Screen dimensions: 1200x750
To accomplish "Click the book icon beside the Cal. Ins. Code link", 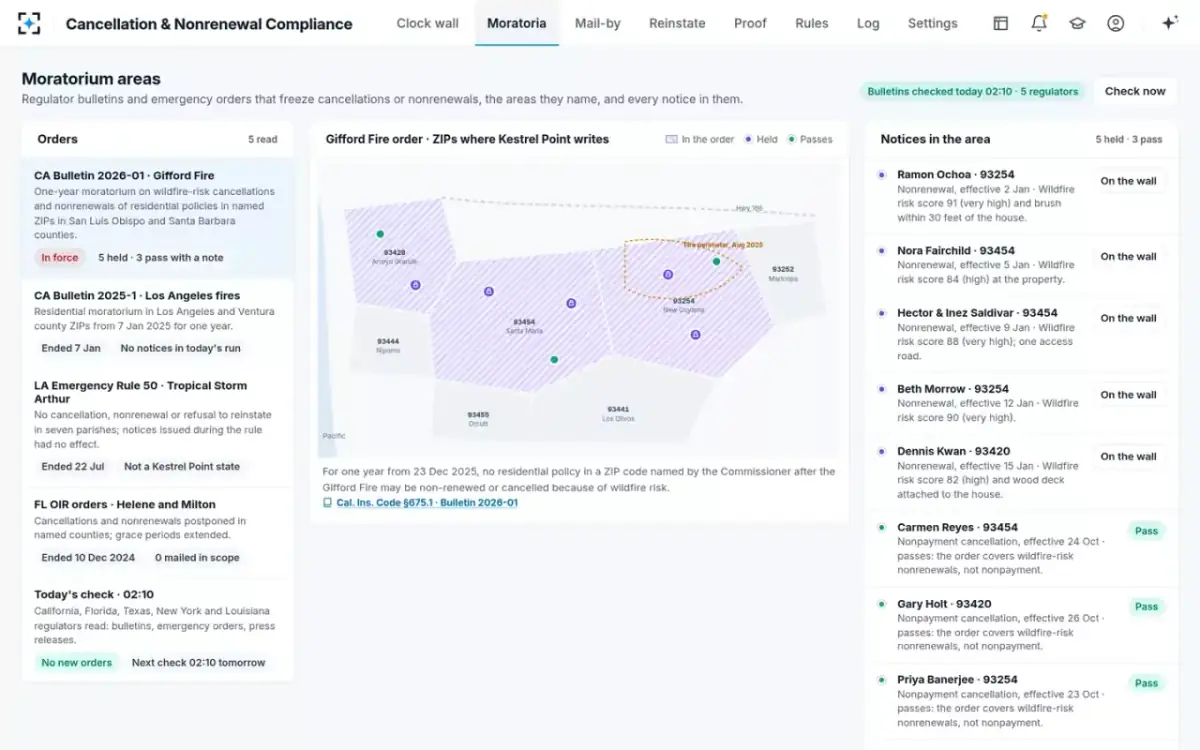I will click(328, 503).
